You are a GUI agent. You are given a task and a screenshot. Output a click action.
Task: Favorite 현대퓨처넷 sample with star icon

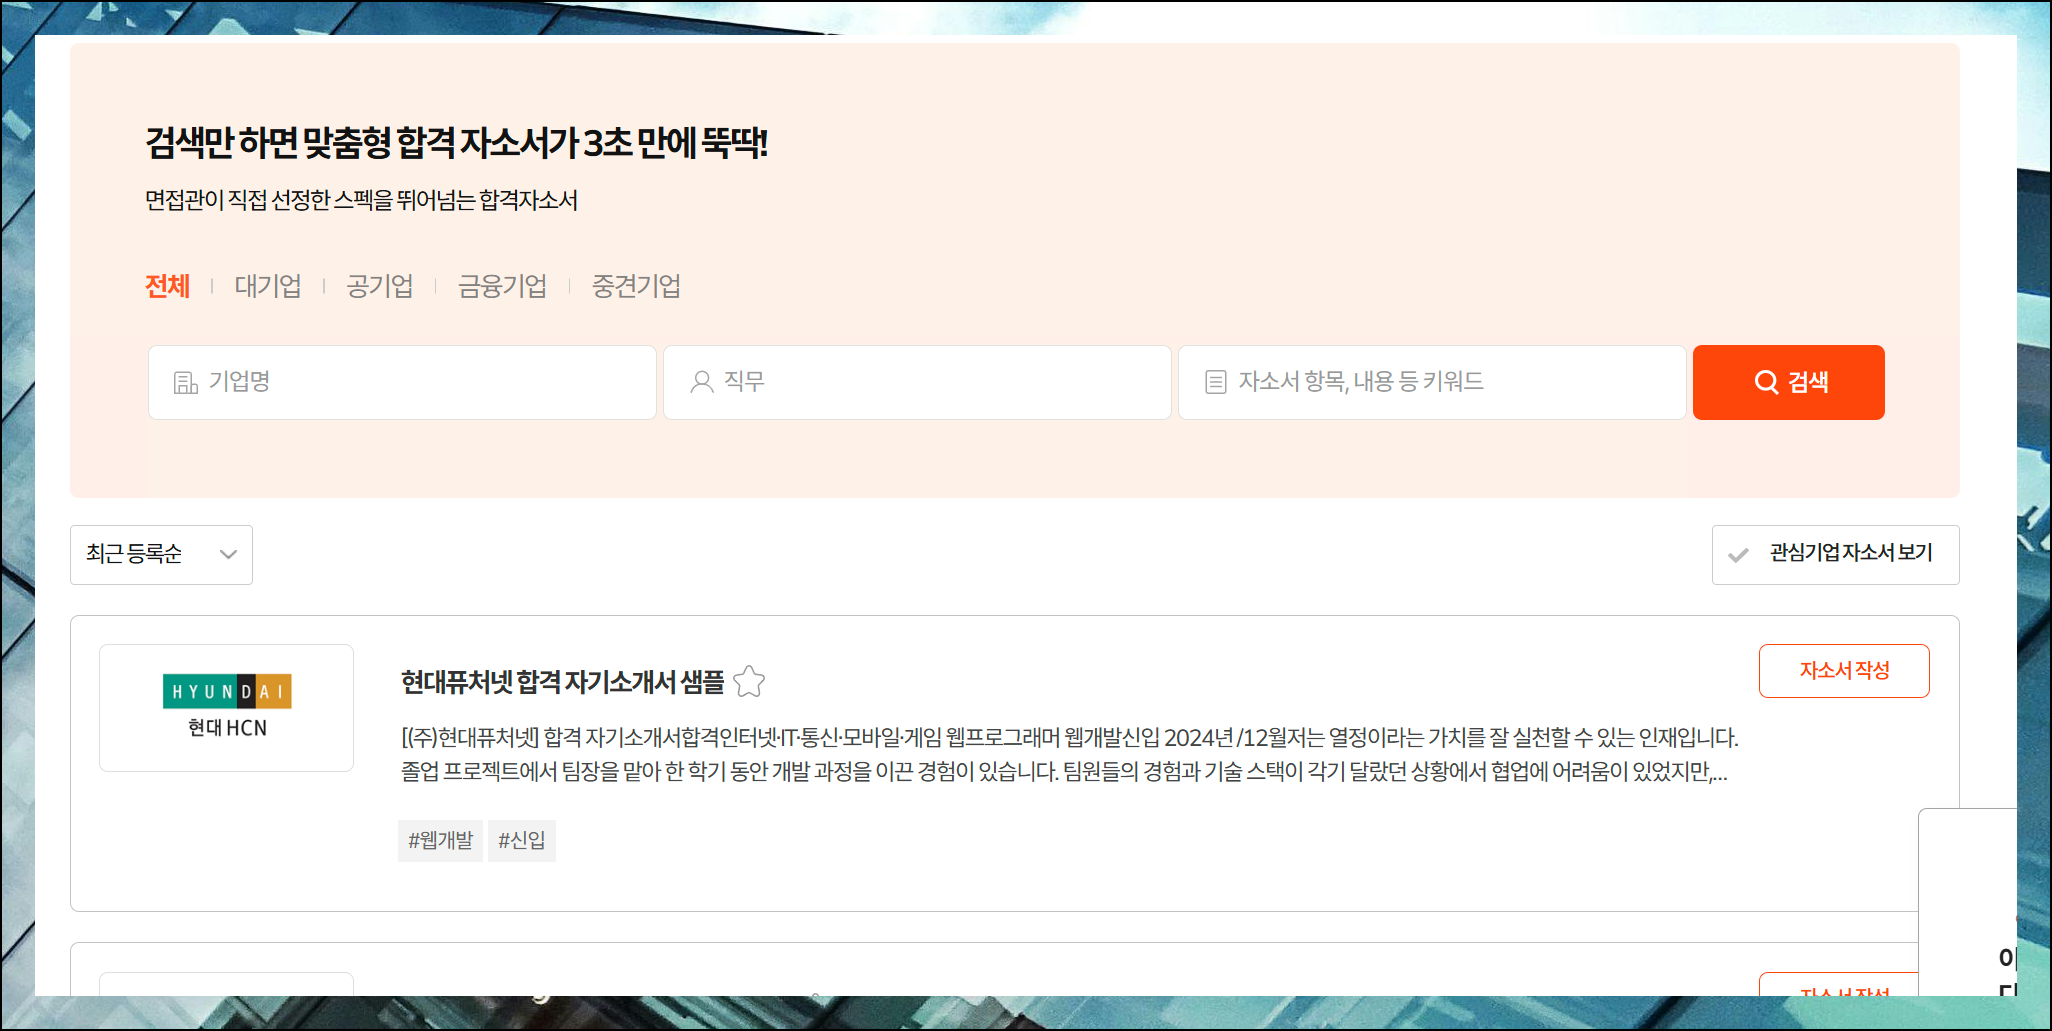[x=749, y=682]
